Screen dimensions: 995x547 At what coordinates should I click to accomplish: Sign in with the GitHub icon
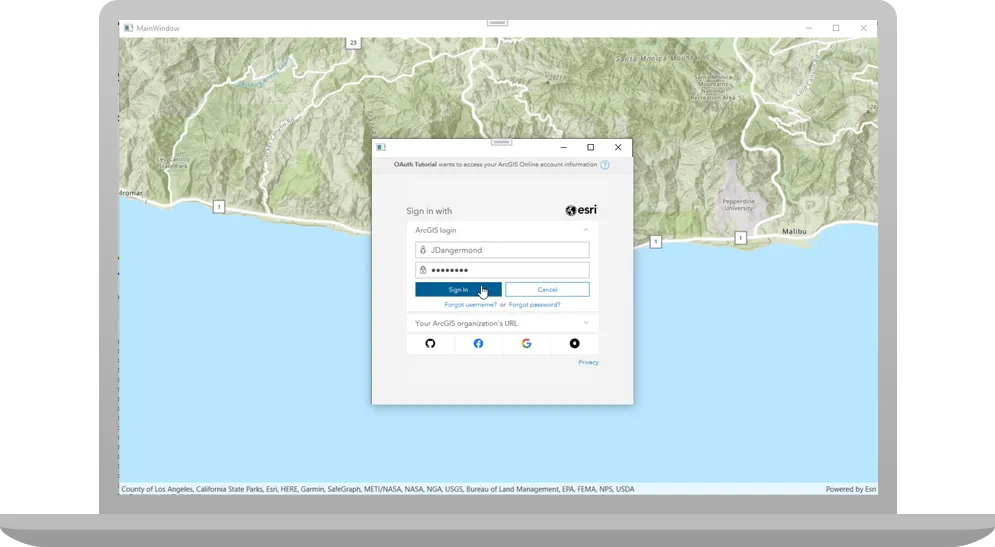[x=430, y=343]
